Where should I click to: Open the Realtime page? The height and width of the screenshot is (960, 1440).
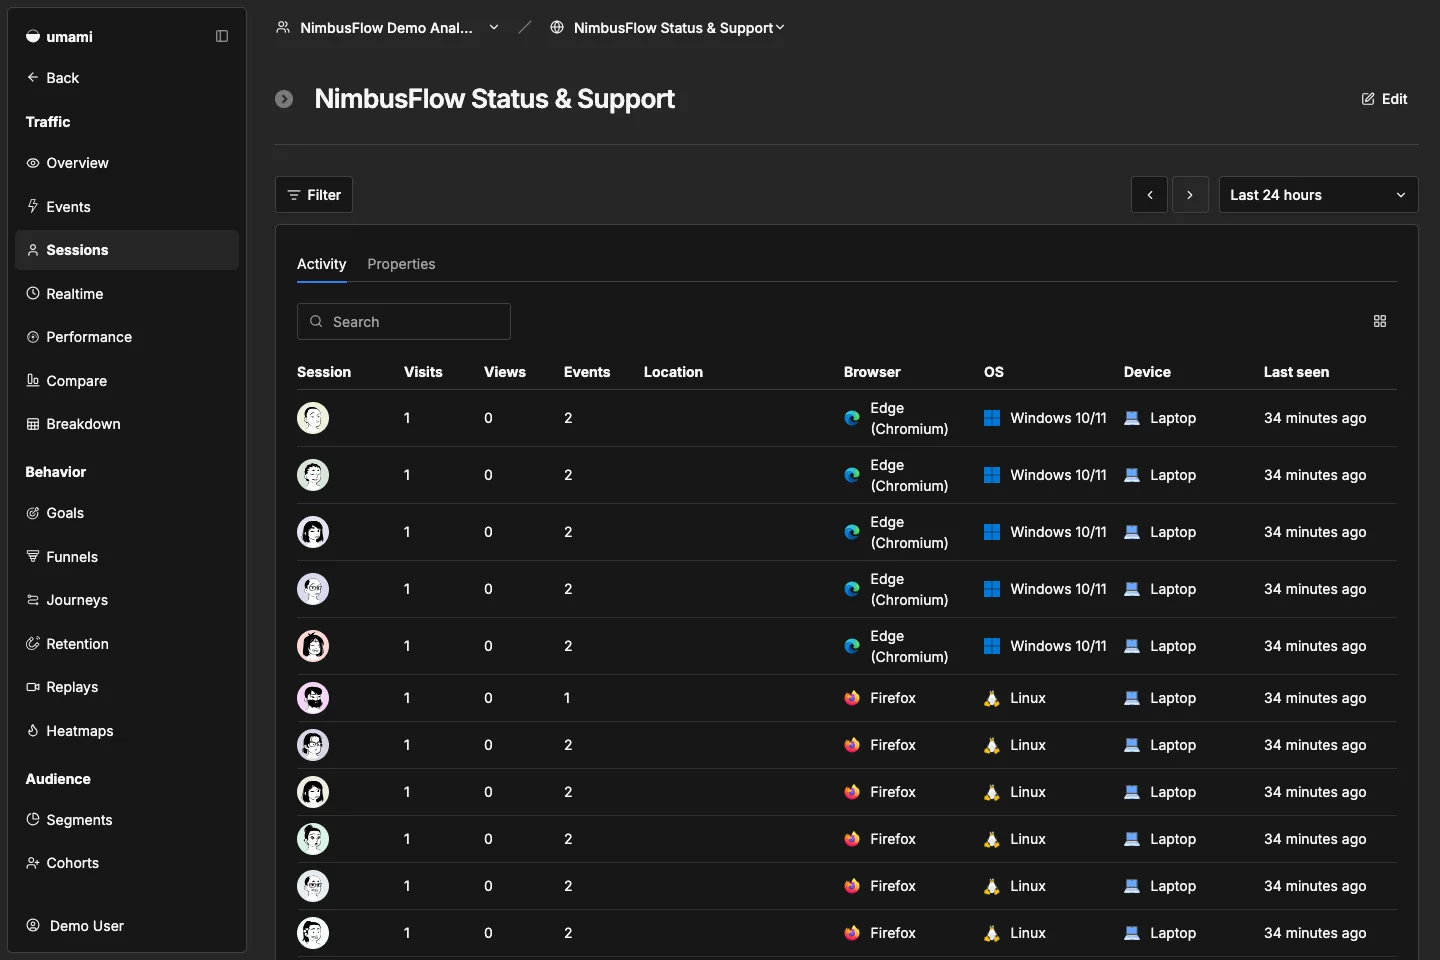127,294
